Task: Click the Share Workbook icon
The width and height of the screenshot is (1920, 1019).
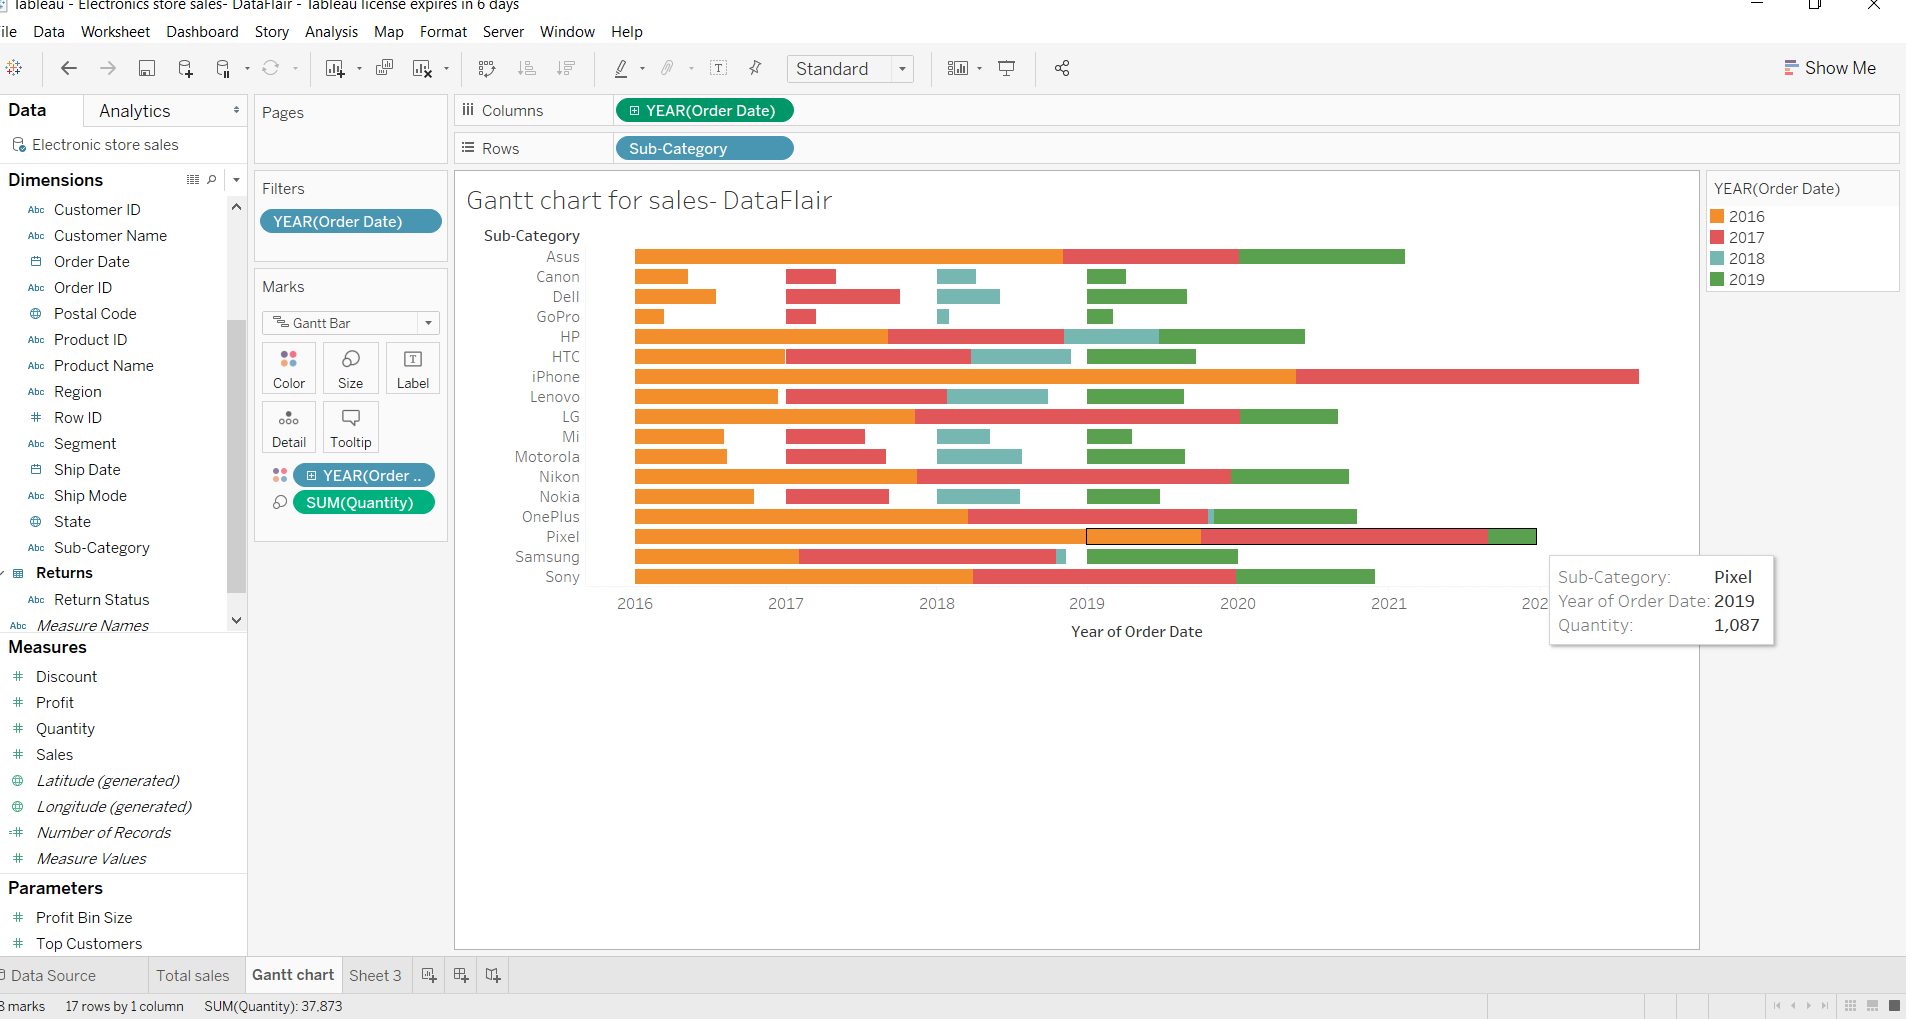Action: pos(1062,68)
